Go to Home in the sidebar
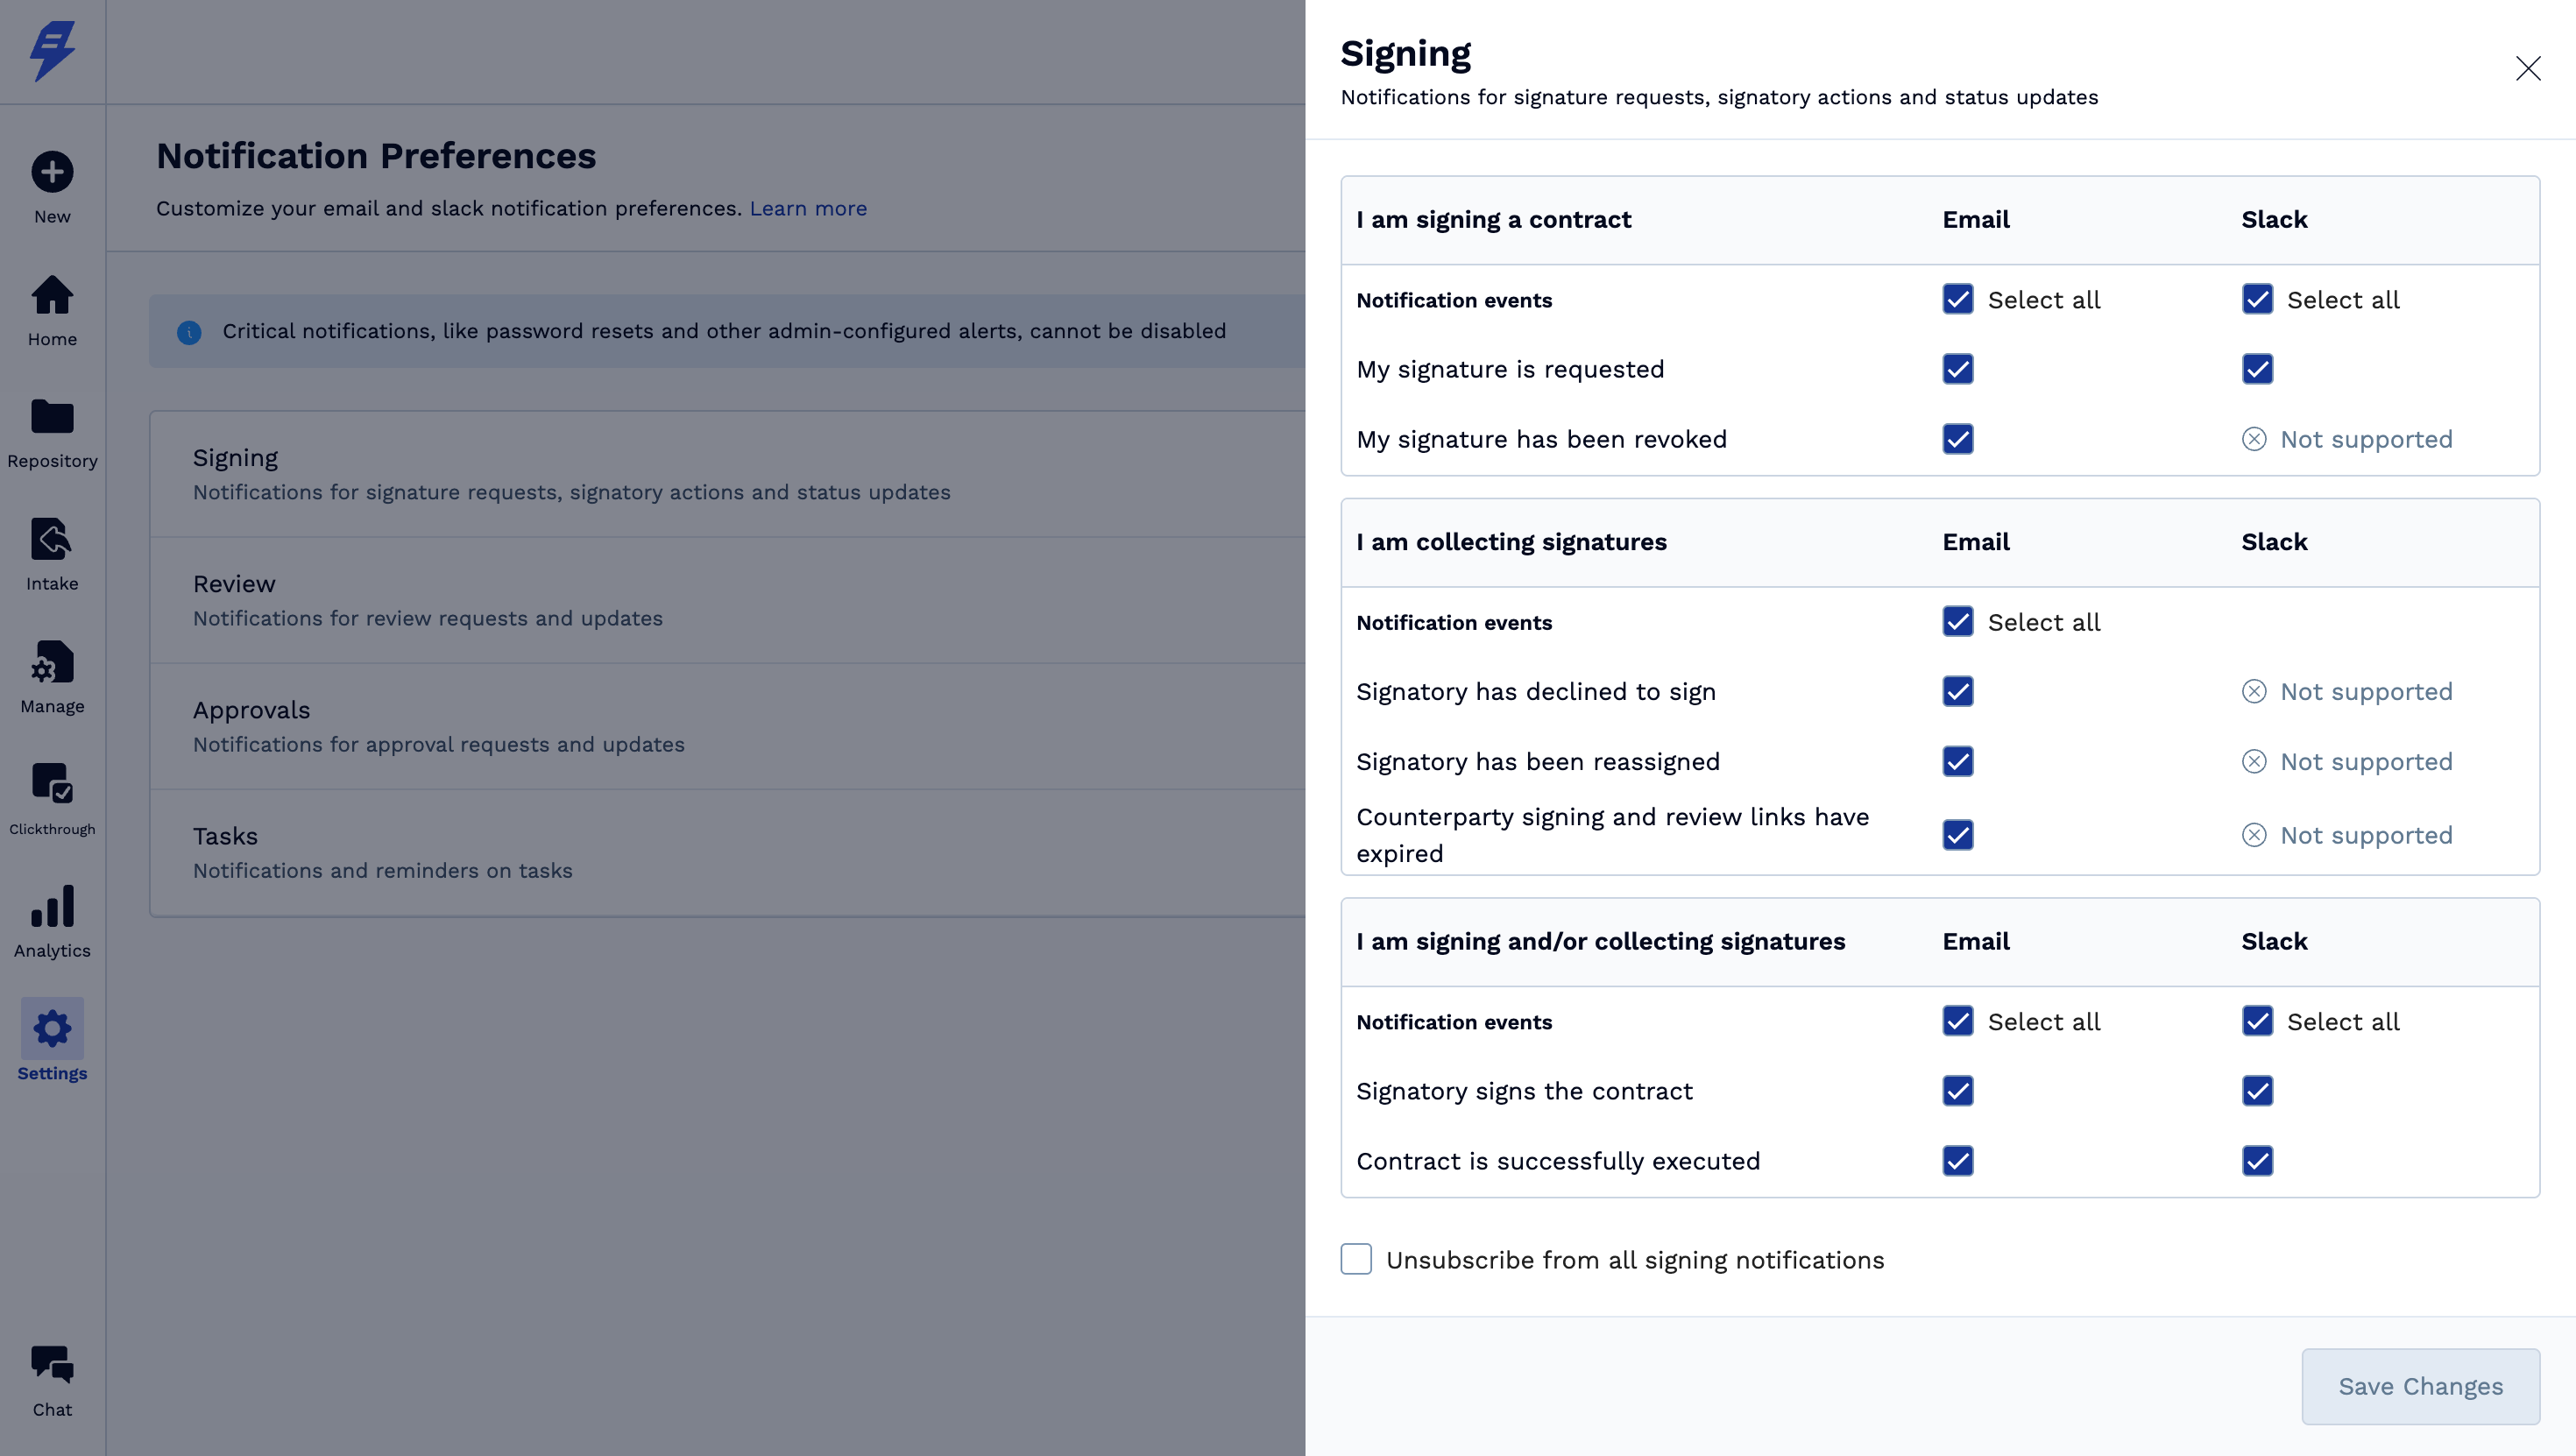 tap(52, 296)
